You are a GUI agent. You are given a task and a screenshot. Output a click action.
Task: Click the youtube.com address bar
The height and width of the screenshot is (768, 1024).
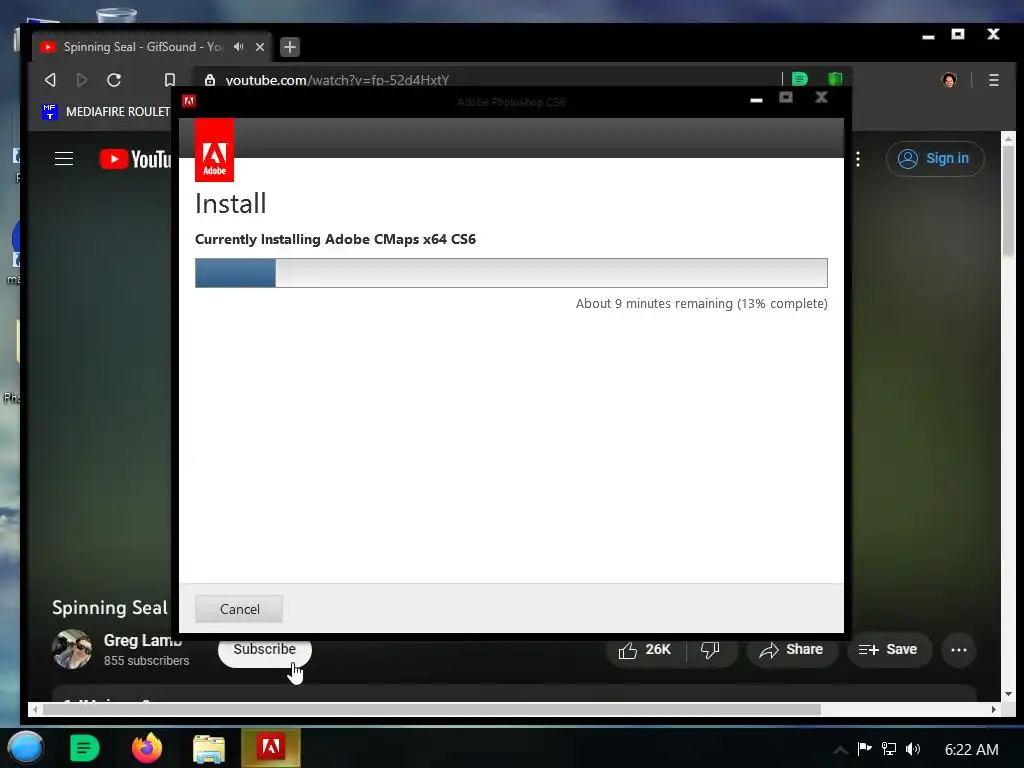(x=490, y=80)
